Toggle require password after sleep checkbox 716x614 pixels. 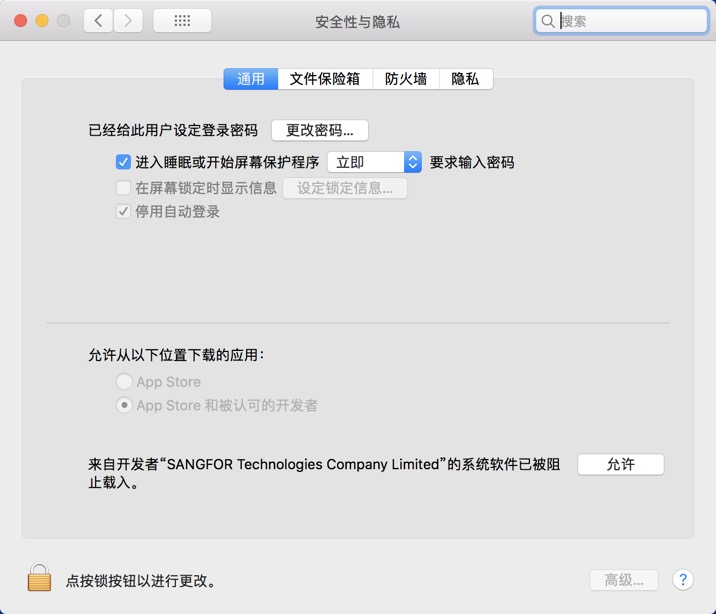click(x=123, y=162)
